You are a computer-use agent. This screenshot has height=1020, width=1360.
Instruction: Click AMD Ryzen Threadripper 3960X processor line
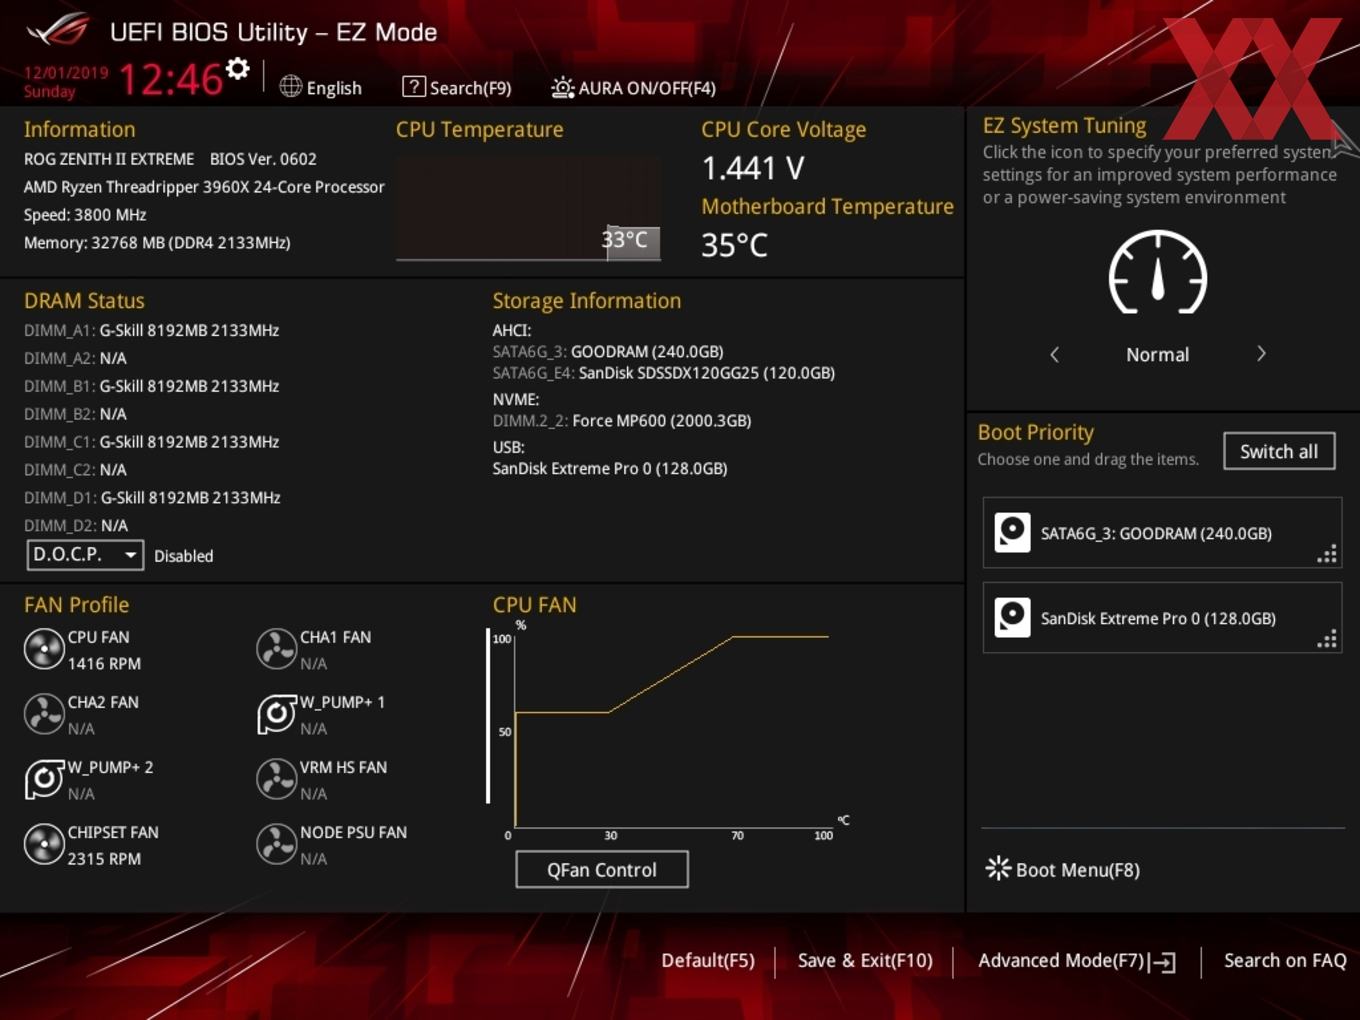tap(204, 187)
